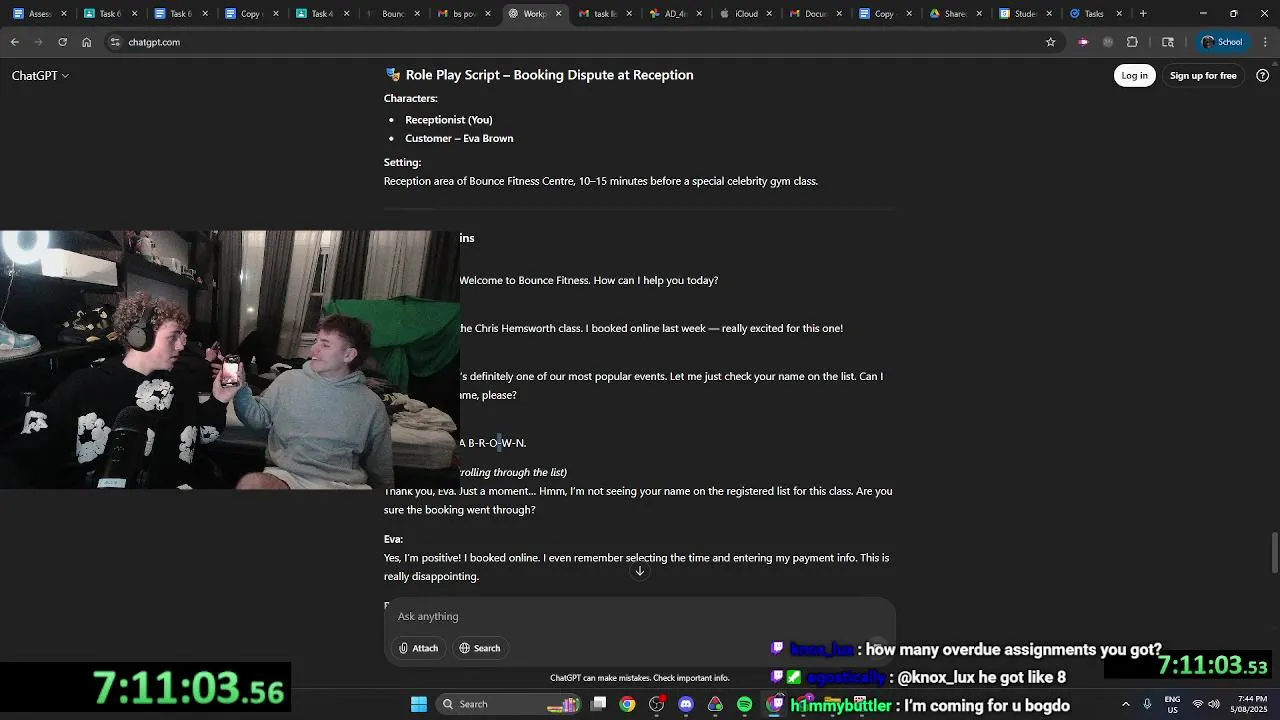Open the Windows Start menu
1280x720 pixels.
419,704
